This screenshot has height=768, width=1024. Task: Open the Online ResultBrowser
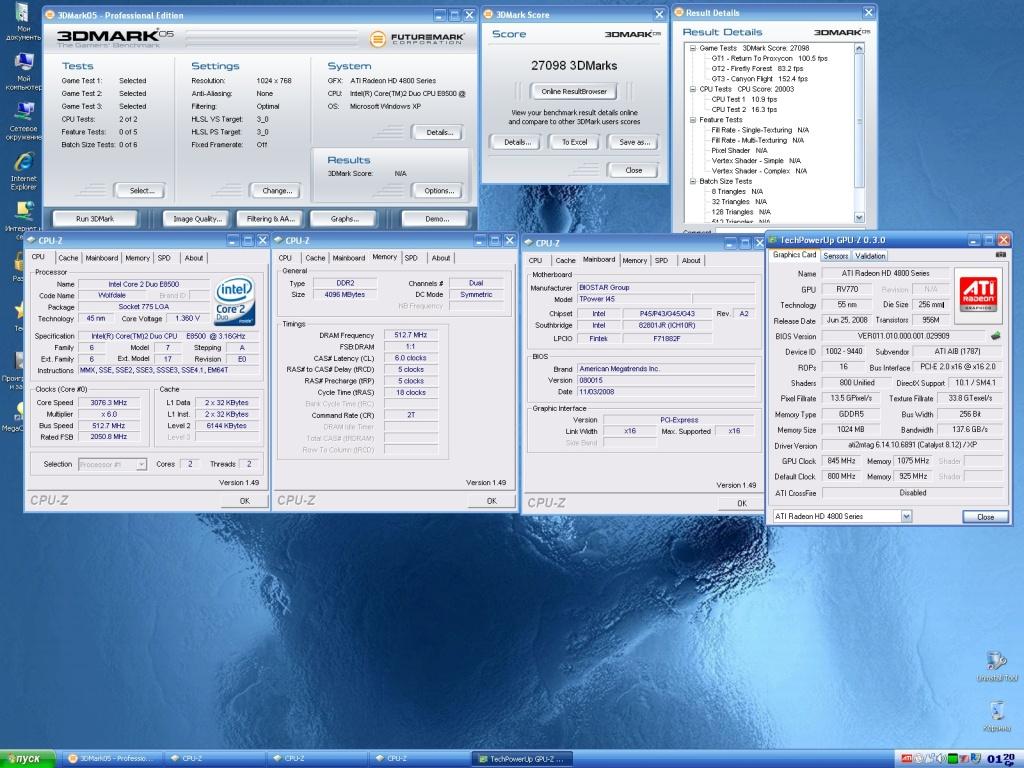point(573,91)
